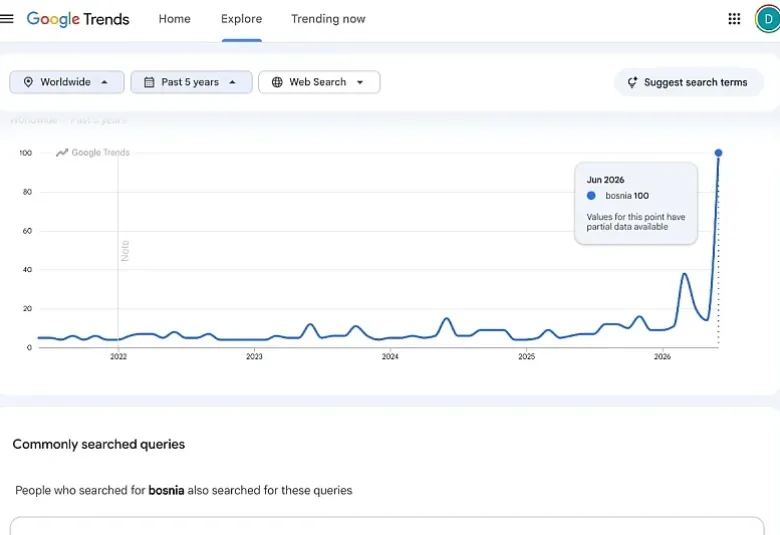Expand the Past 5 years dropdown
This screenshot has width=780, height=535.
(192, 82)
